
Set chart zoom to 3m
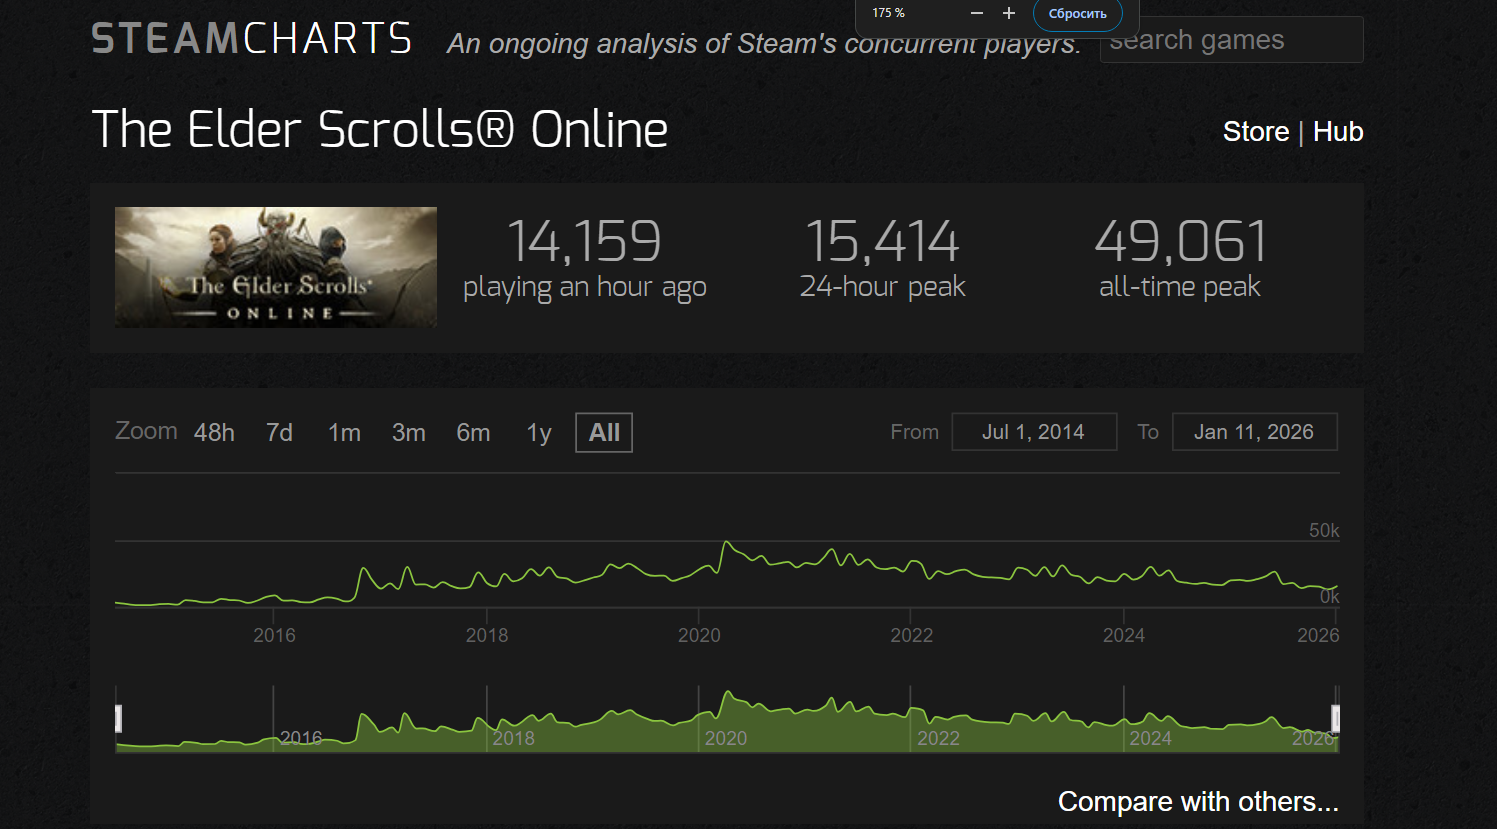point(409,433)
